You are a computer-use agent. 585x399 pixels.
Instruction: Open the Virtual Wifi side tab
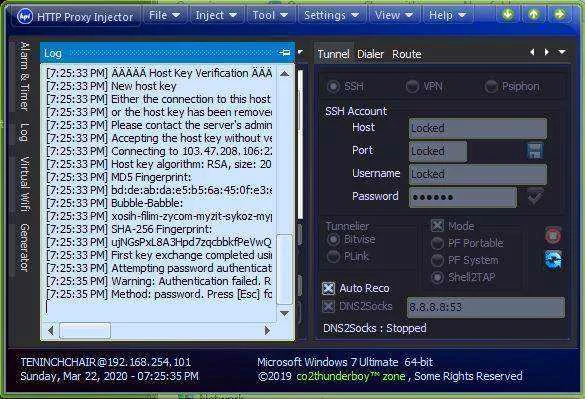(x=24, y=184)
